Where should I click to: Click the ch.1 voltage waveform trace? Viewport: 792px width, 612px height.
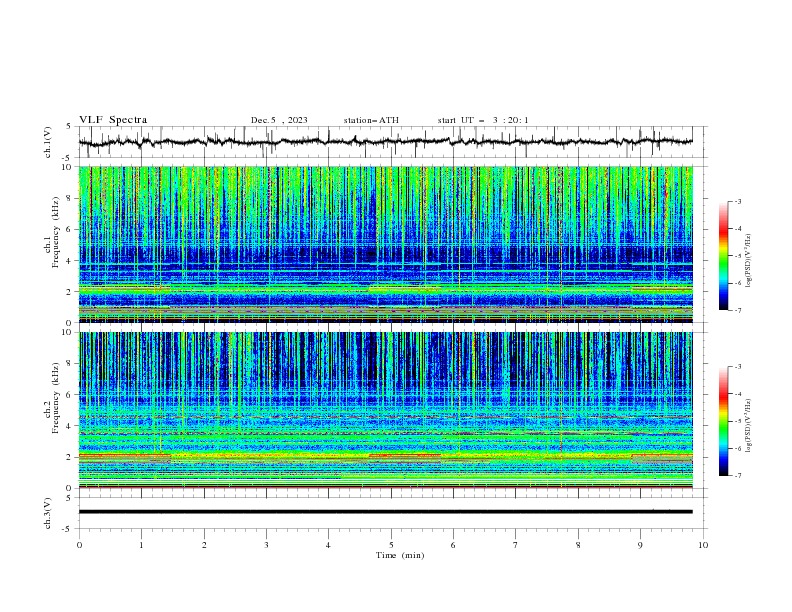385,142
